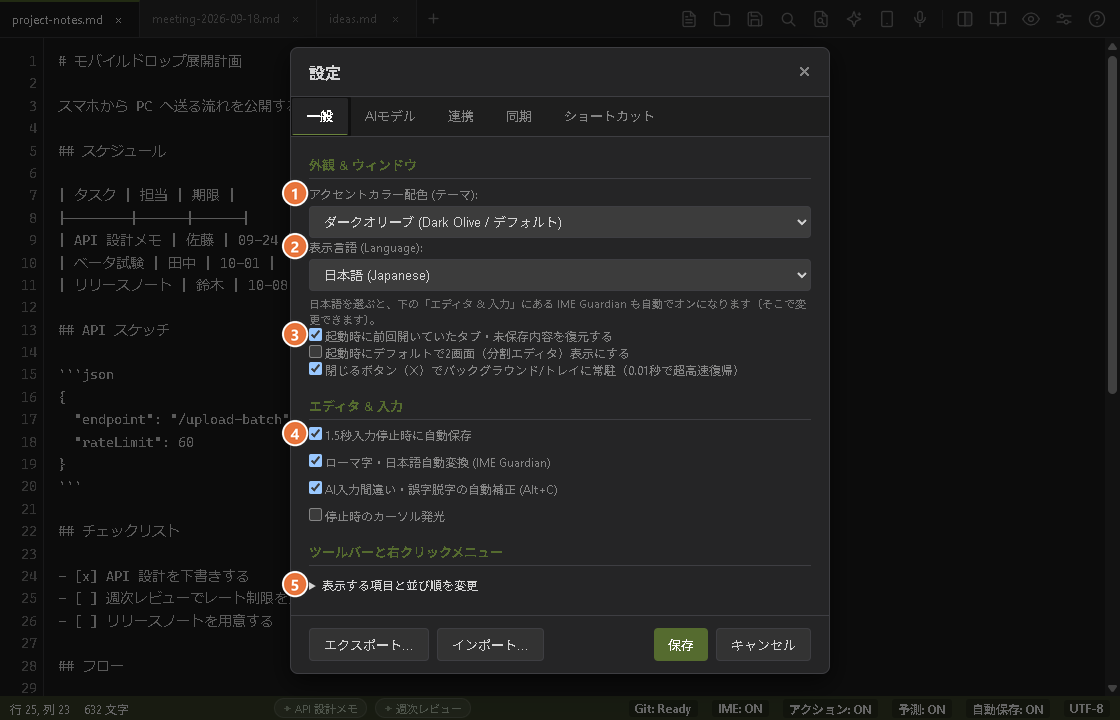This screenshot has width=1120, height=720.
Task: Switch to the 連携 tab
Action: [x=461, y=116]
